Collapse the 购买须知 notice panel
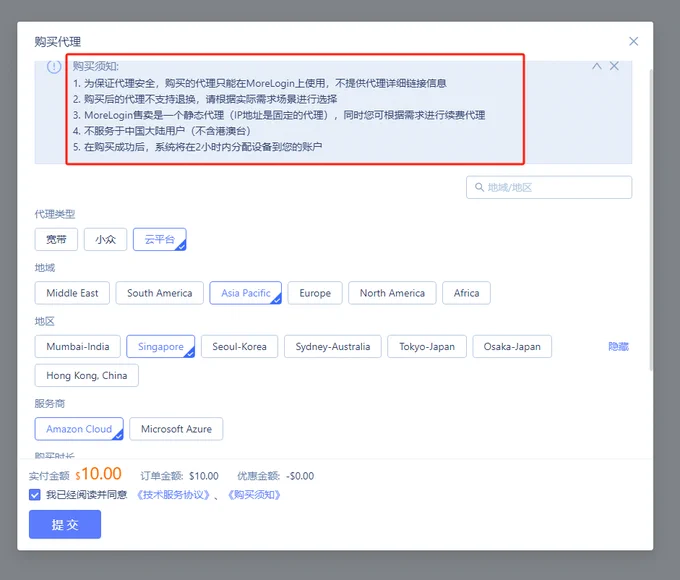Image resolution: width=680 pixels, height=580 pixels. click(597, 66)
